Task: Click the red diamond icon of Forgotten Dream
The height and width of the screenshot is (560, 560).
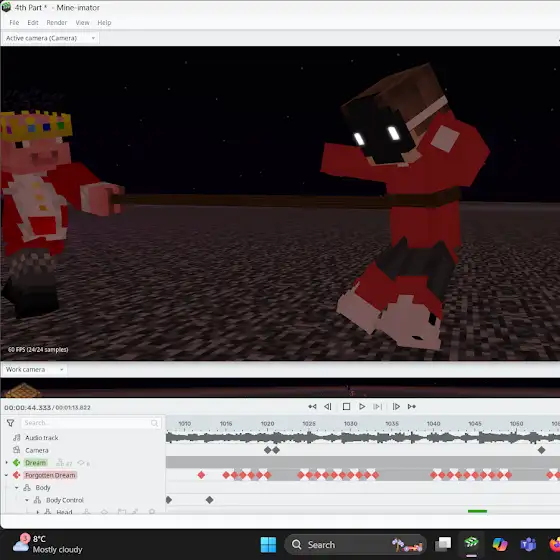Action: pos(16,475)
